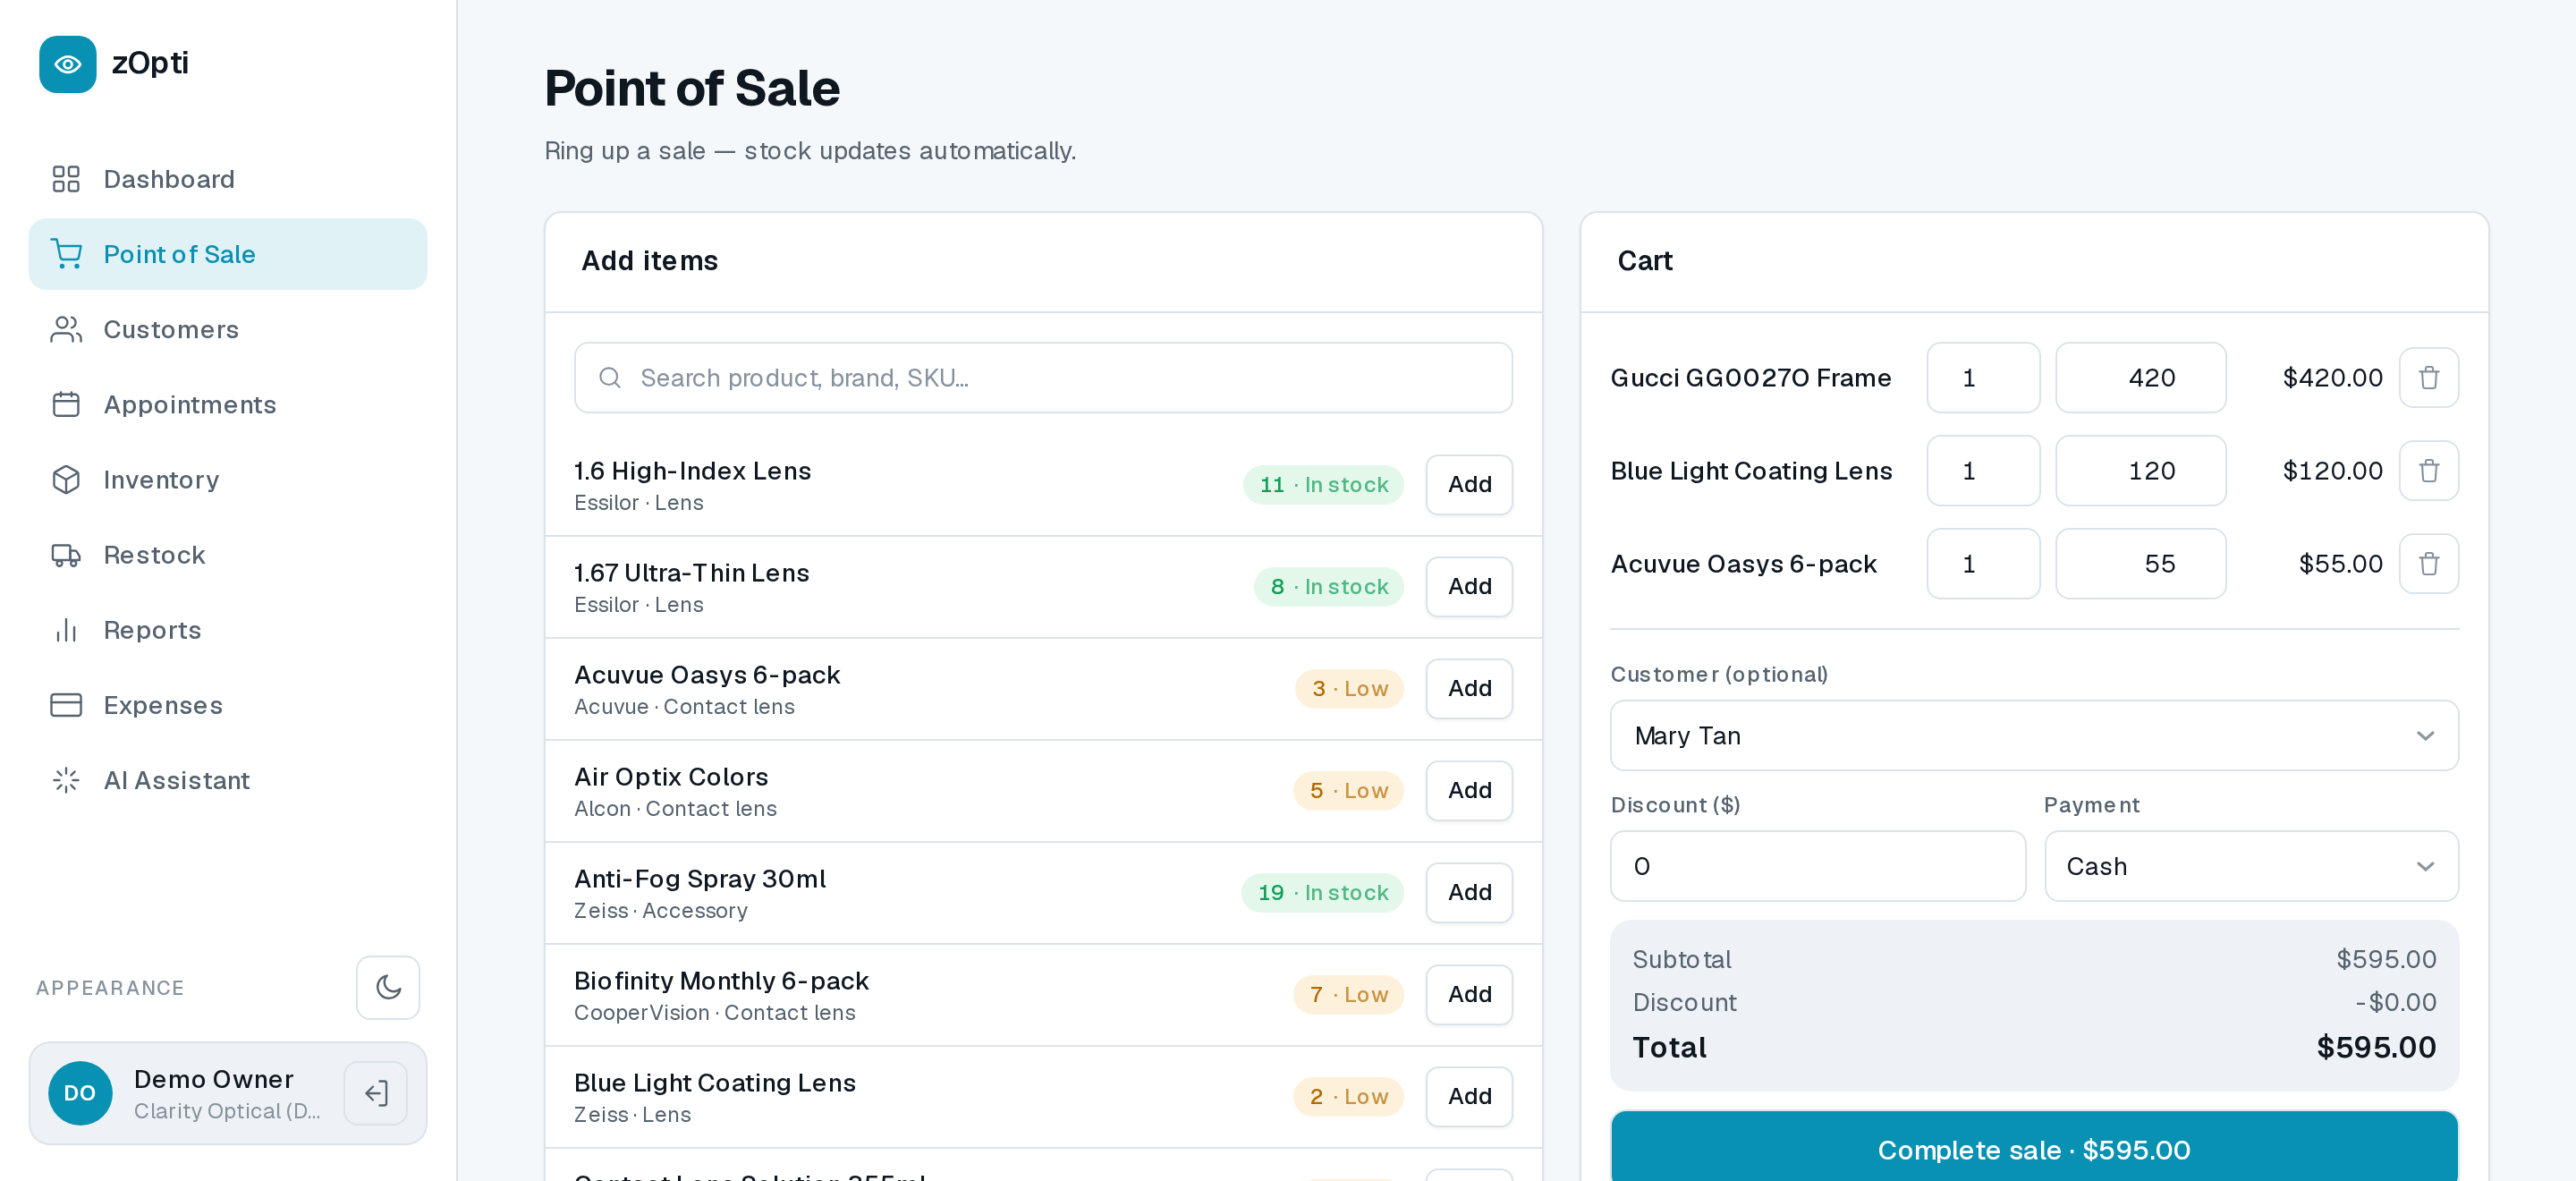The height and width of the screenshot is (1181, 2576).
Task: Click the logout icon beside Demo Owner
Action: (376, 1093)
